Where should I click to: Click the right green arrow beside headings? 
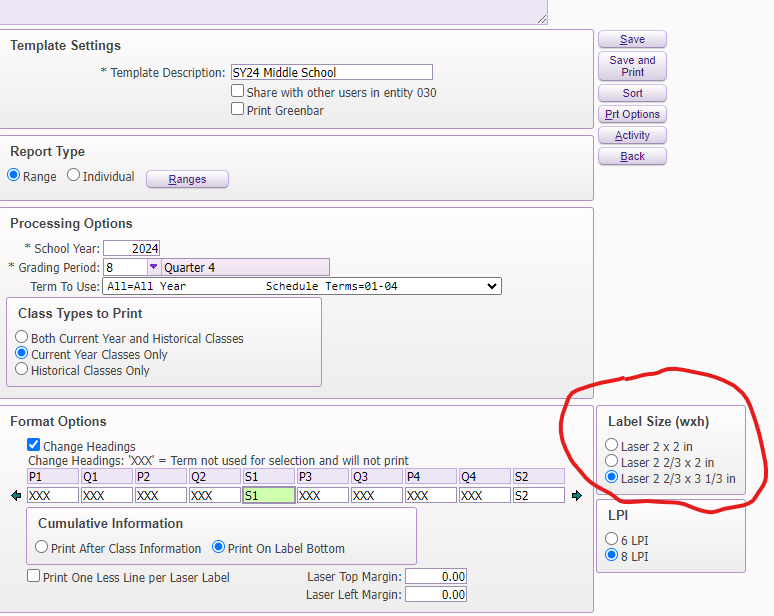[577, 495]
